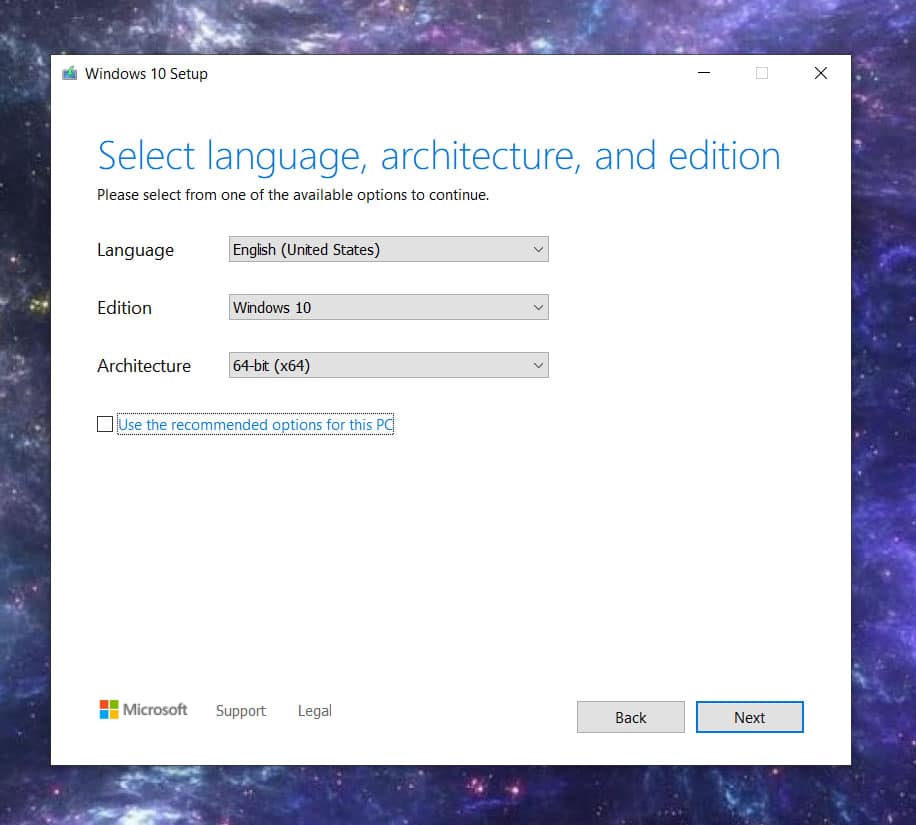Open the Legal link

tap(314, 711)
